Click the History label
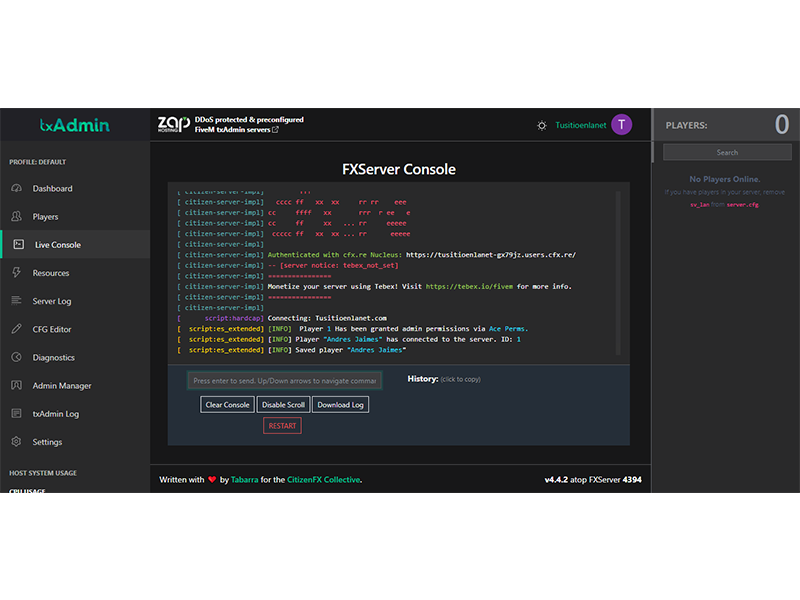Image resolution: width=800 pixels, height=600 pixels. pyautogui.click(x=422, y=379)
